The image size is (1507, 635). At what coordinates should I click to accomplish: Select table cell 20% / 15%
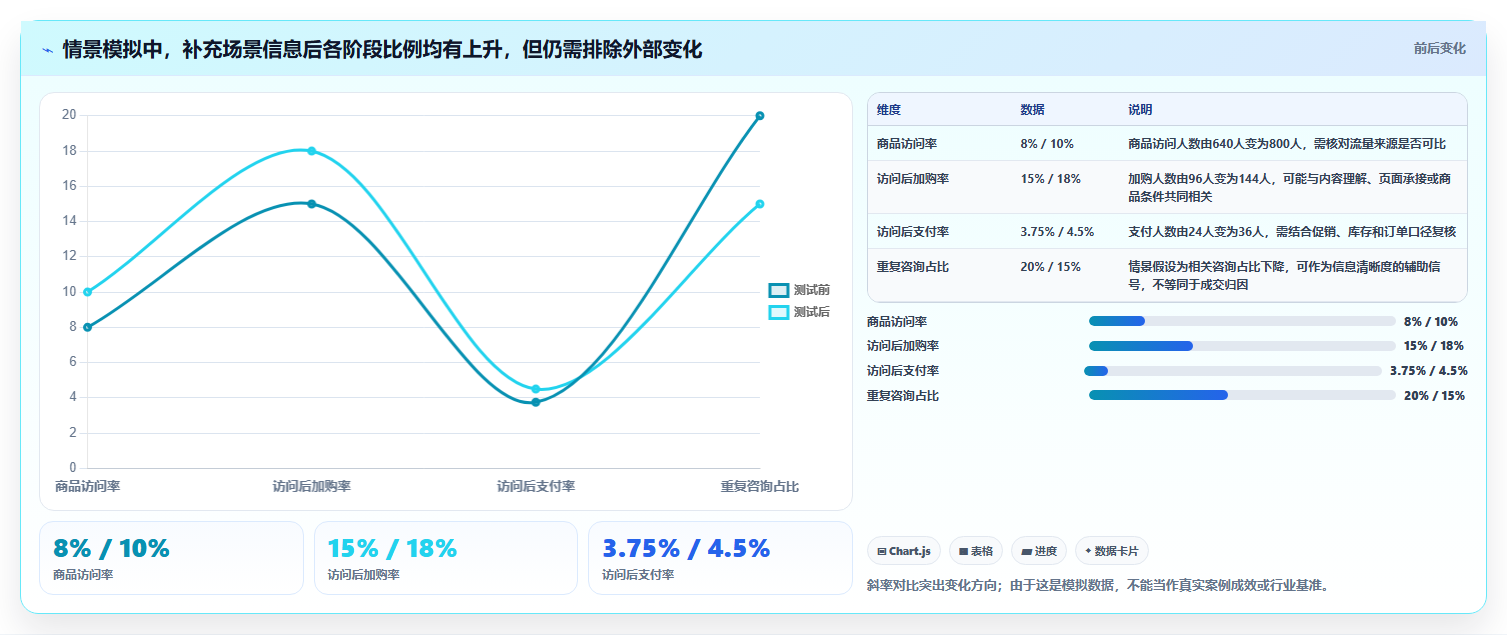coord(1051,267)
